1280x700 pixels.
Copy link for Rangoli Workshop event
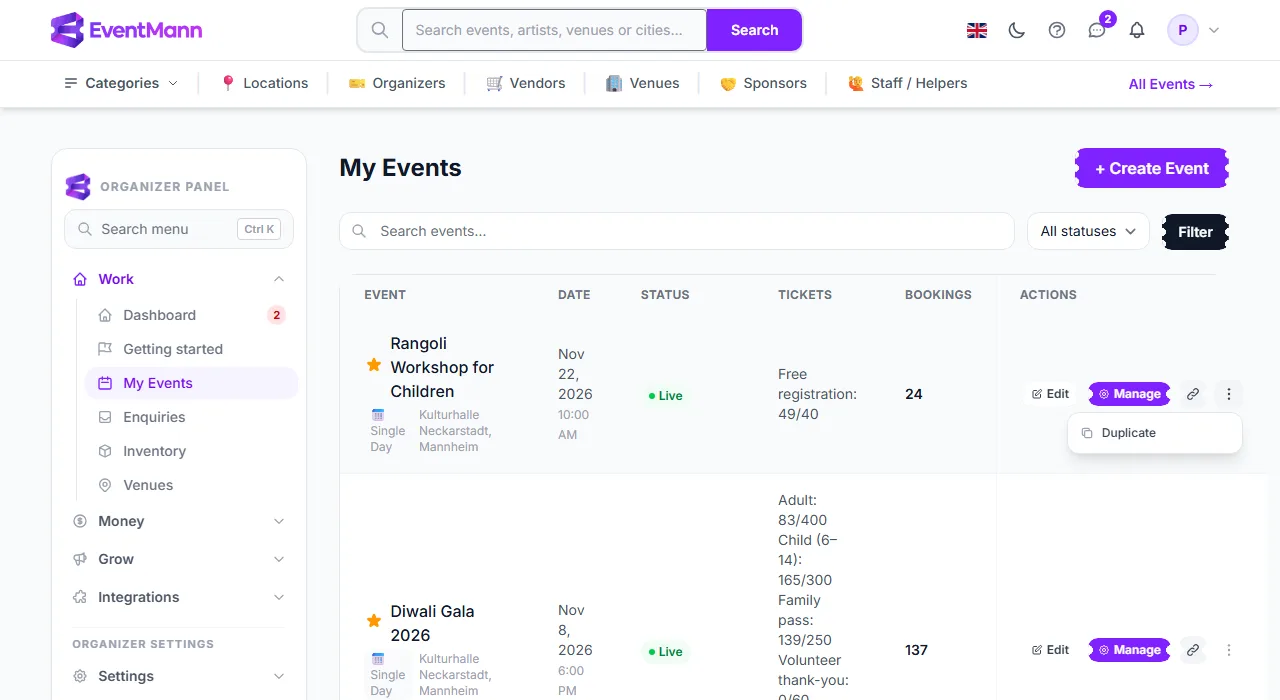[1193, 394]
